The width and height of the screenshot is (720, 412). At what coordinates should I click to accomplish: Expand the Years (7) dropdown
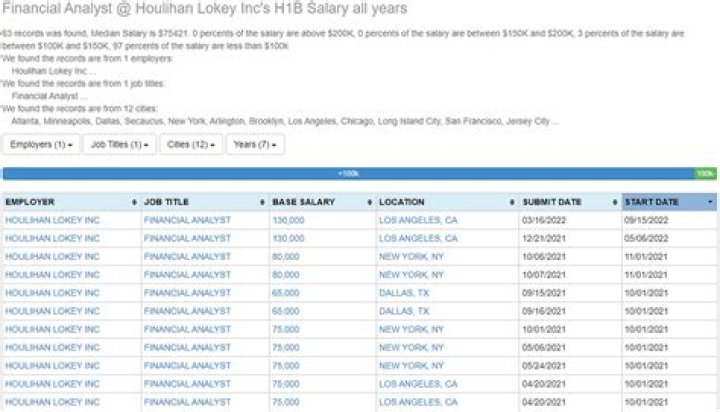pos(255,144)
